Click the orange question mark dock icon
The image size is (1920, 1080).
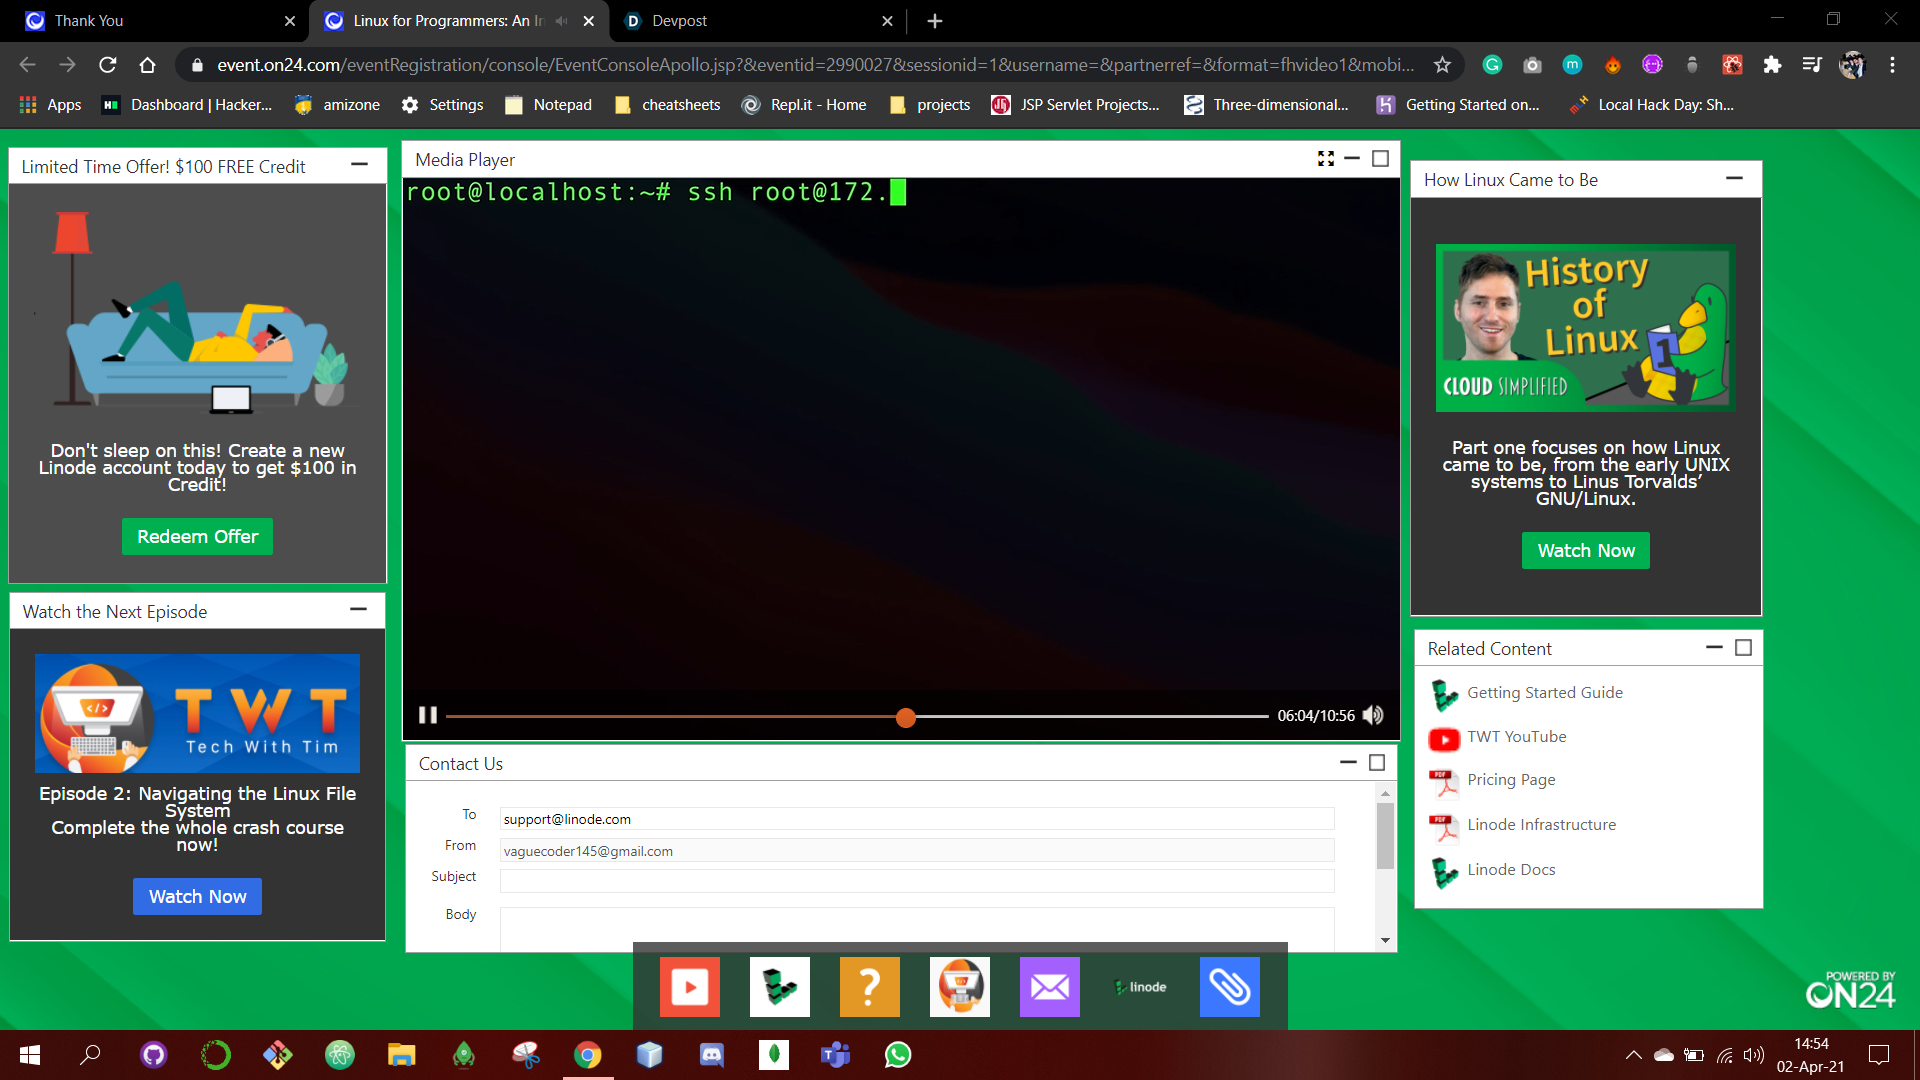click(869, 987)
